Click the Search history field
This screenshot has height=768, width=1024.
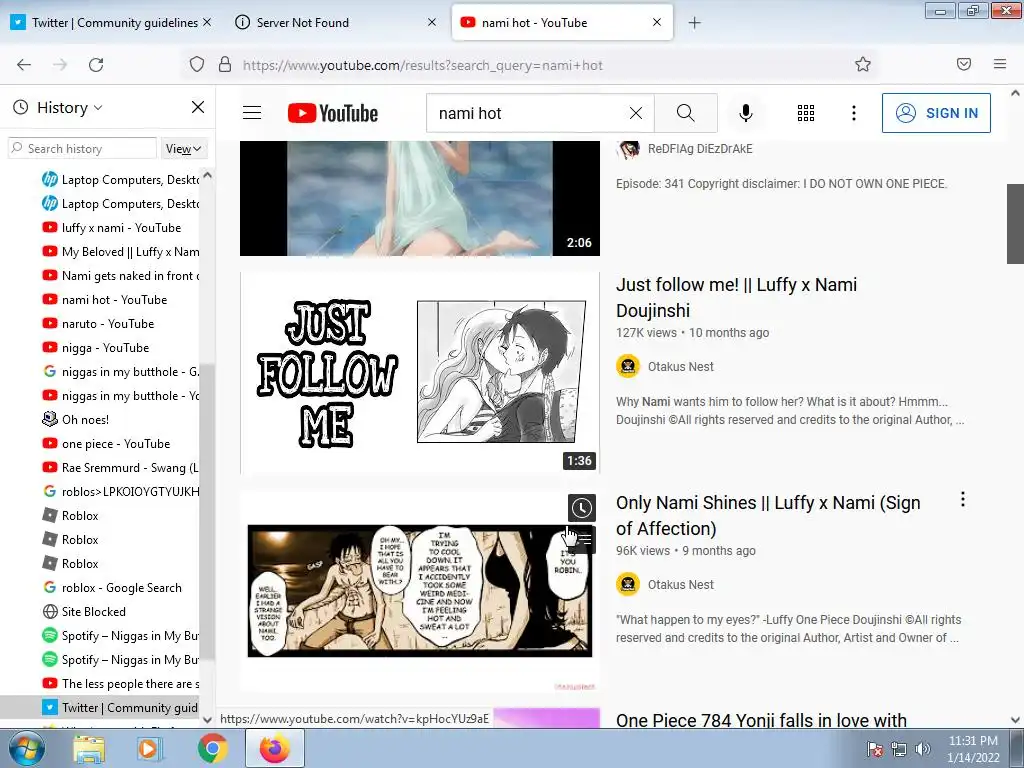[x=82, y=149]
